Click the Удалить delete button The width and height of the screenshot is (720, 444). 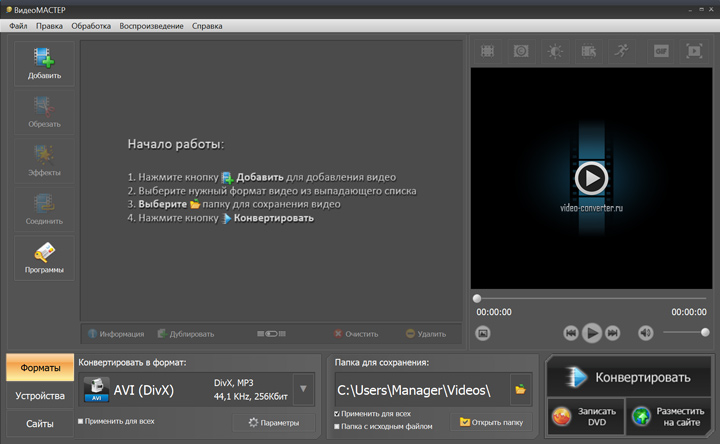coord(426,334)
